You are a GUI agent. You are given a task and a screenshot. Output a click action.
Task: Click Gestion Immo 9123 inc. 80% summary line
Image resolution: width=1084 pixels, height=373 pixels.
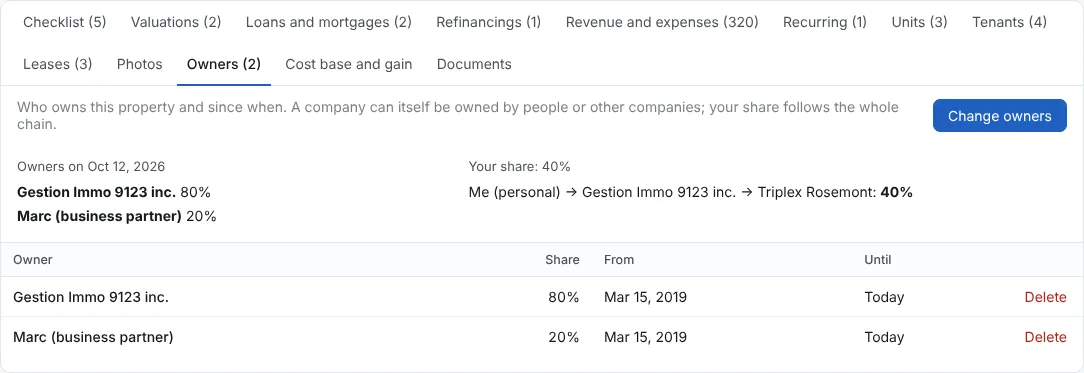click(113, 193)
